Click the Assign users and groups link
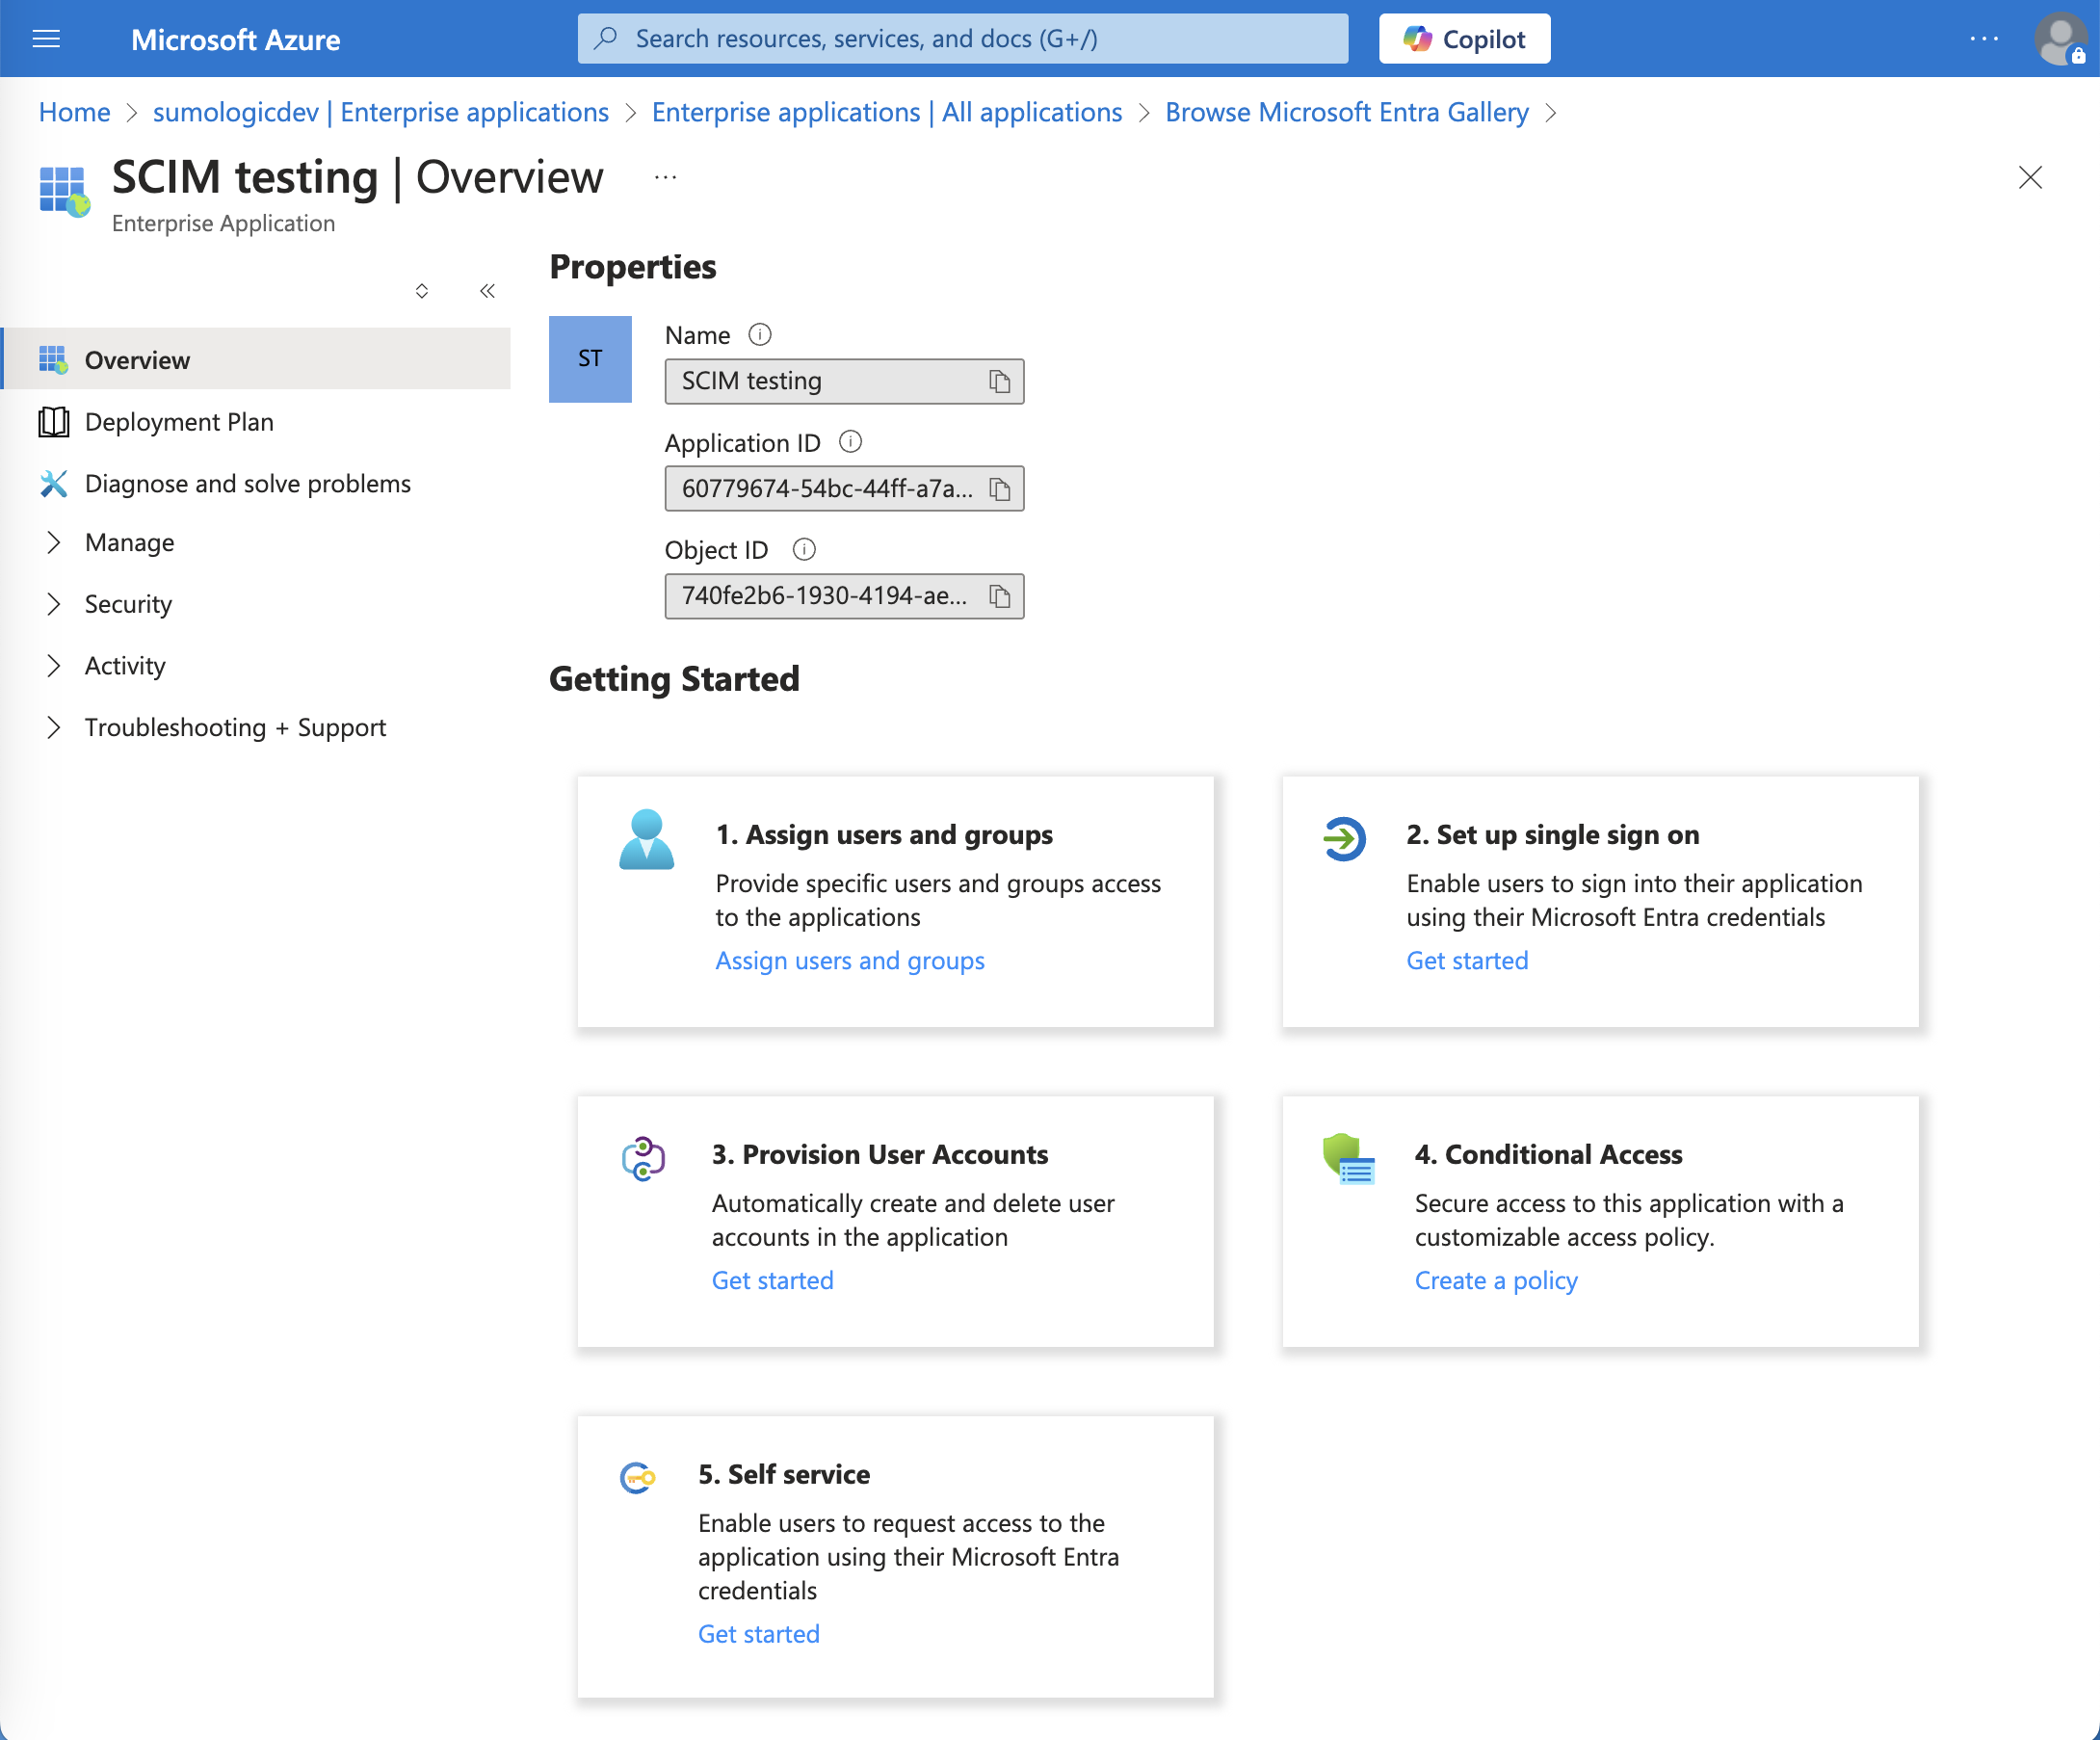Viewport: 2100px width, 1740px height. coord(849,961)
